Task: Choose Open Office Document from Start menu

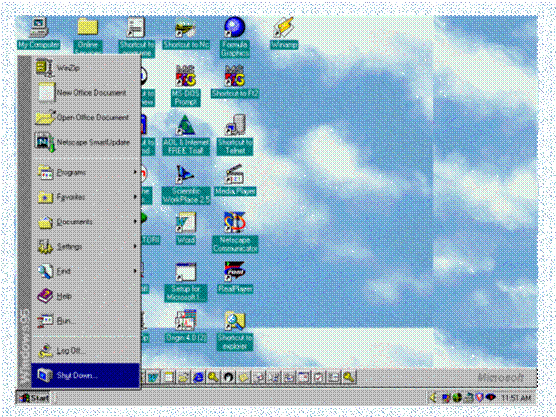Action: tap(86, 117)
